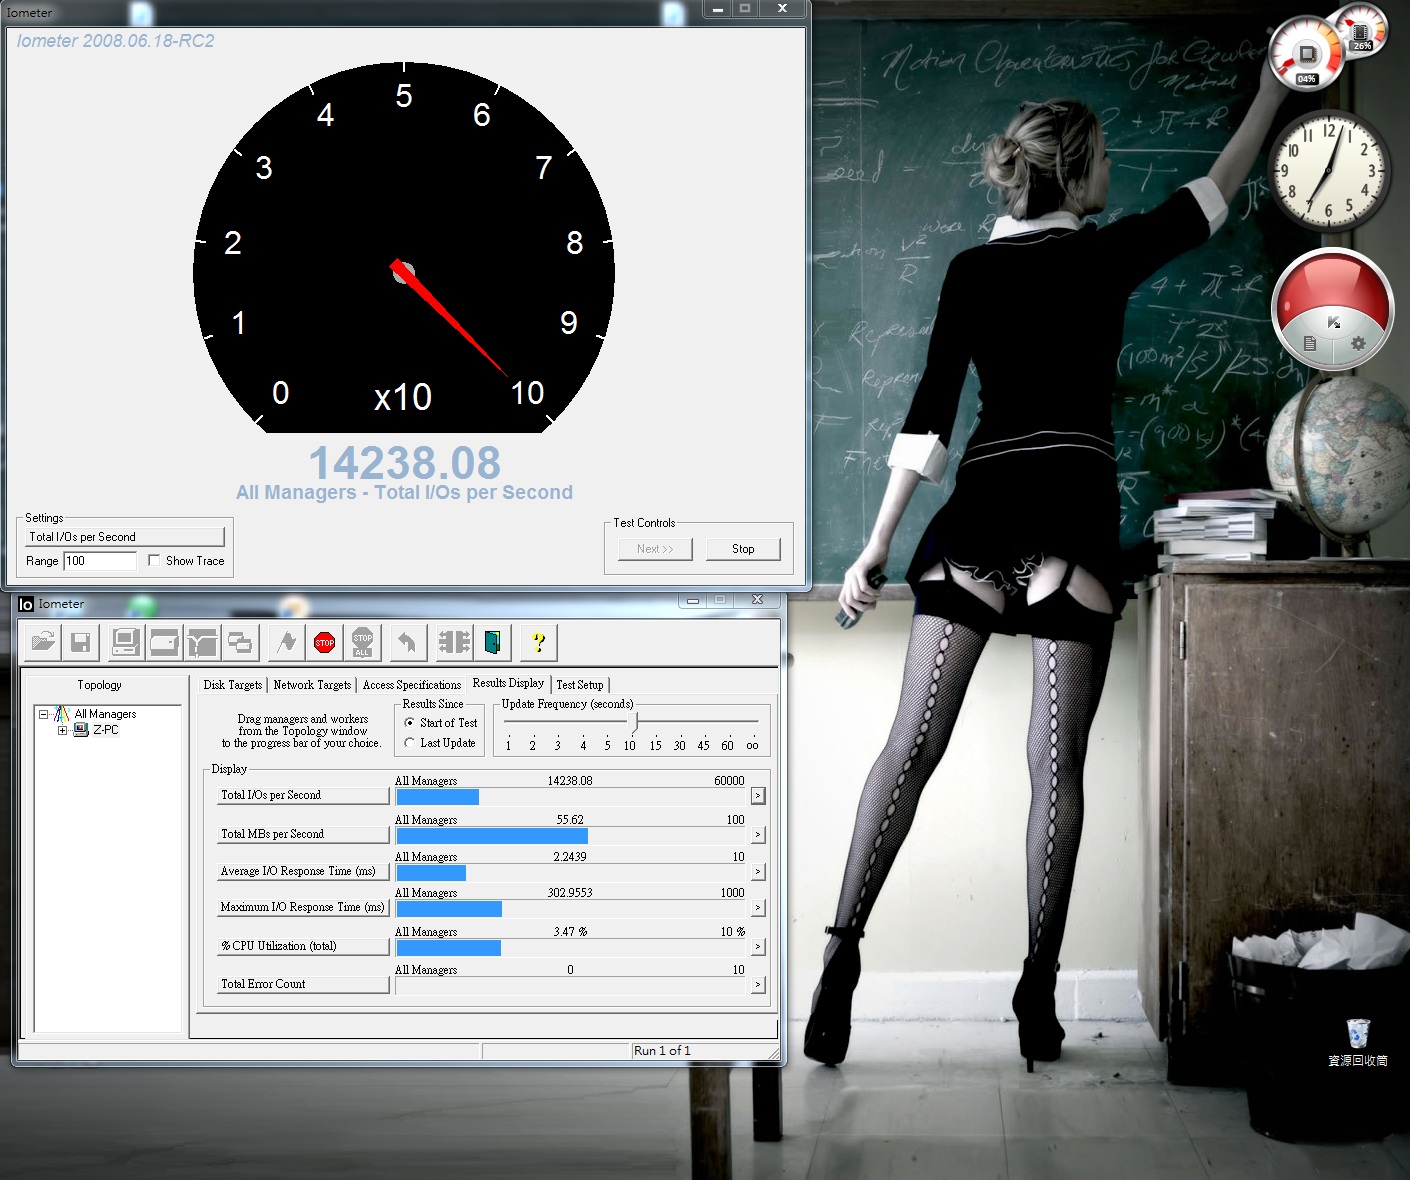Viewport: 1410px width, 1180px height.
Task: Click the Update Frequency slider handle
Action: pyautogui.click(x=634, y=722)
